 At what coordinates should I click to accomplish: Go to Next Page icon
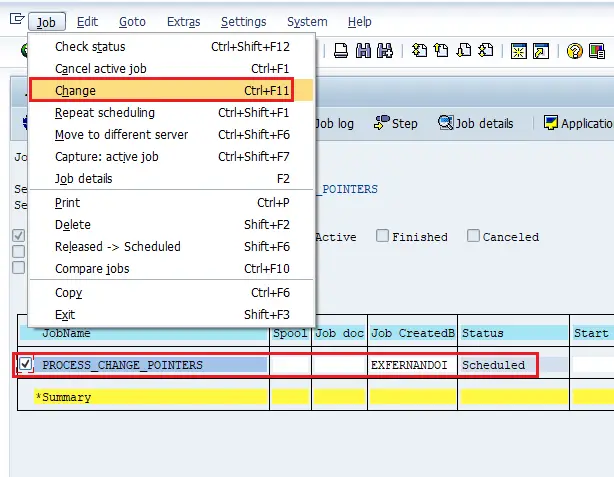click(x=464, y=51)
